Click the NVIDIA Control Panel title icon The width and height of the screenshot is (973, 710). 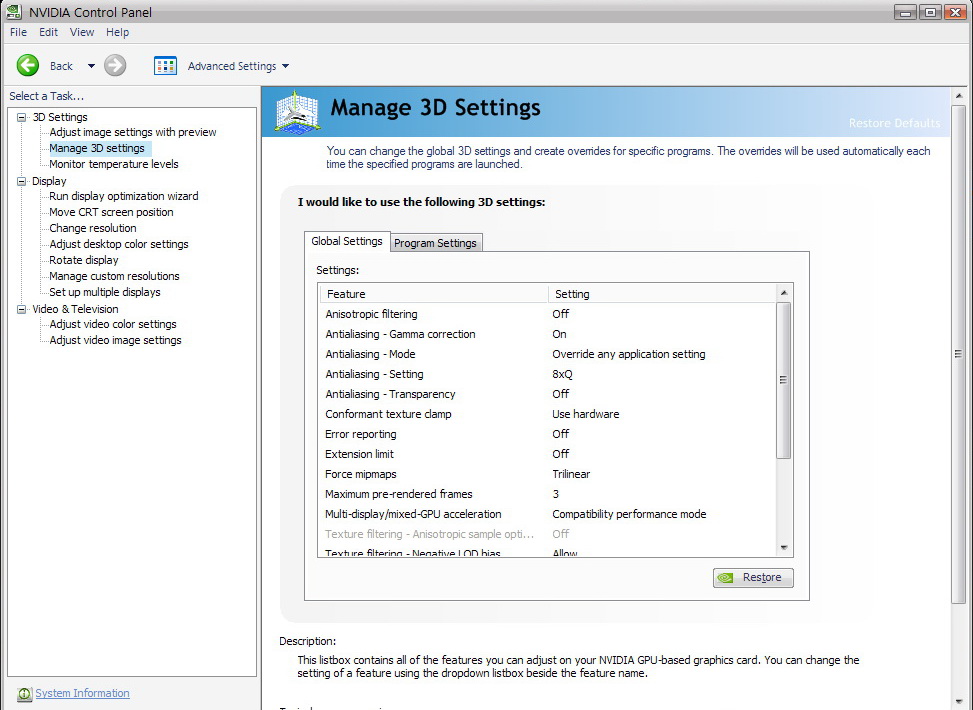14,12
